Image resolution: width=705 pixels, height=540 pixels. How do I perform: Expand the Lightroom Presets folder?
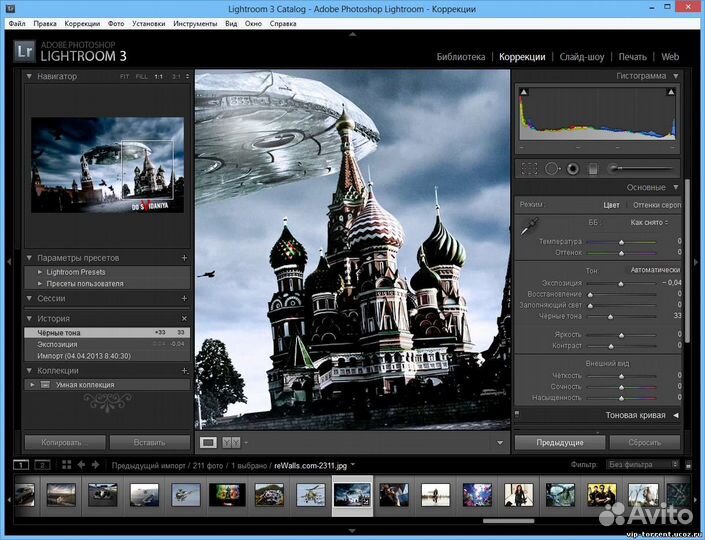point(40,272)
